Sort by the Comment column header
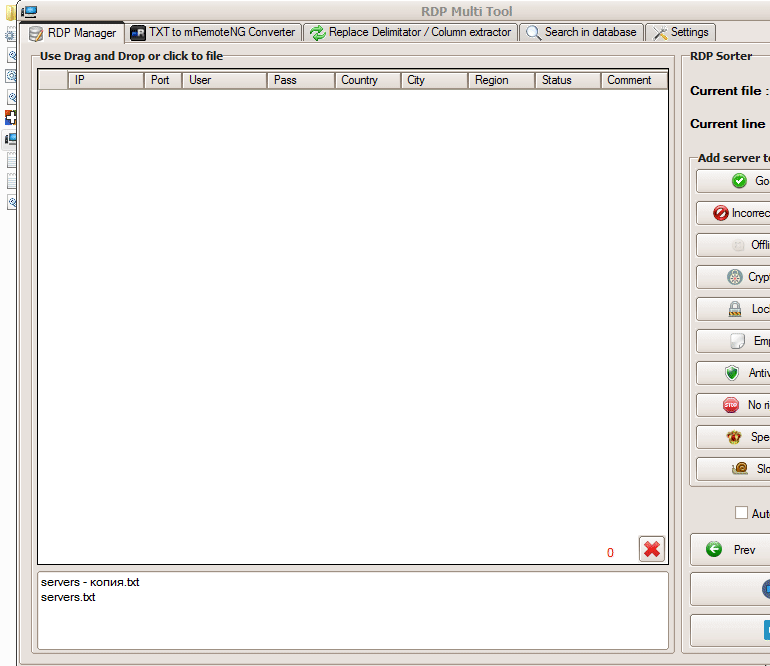Image resolution: width=770 pixels, height=666 pixels. click(x=634, y=80)
